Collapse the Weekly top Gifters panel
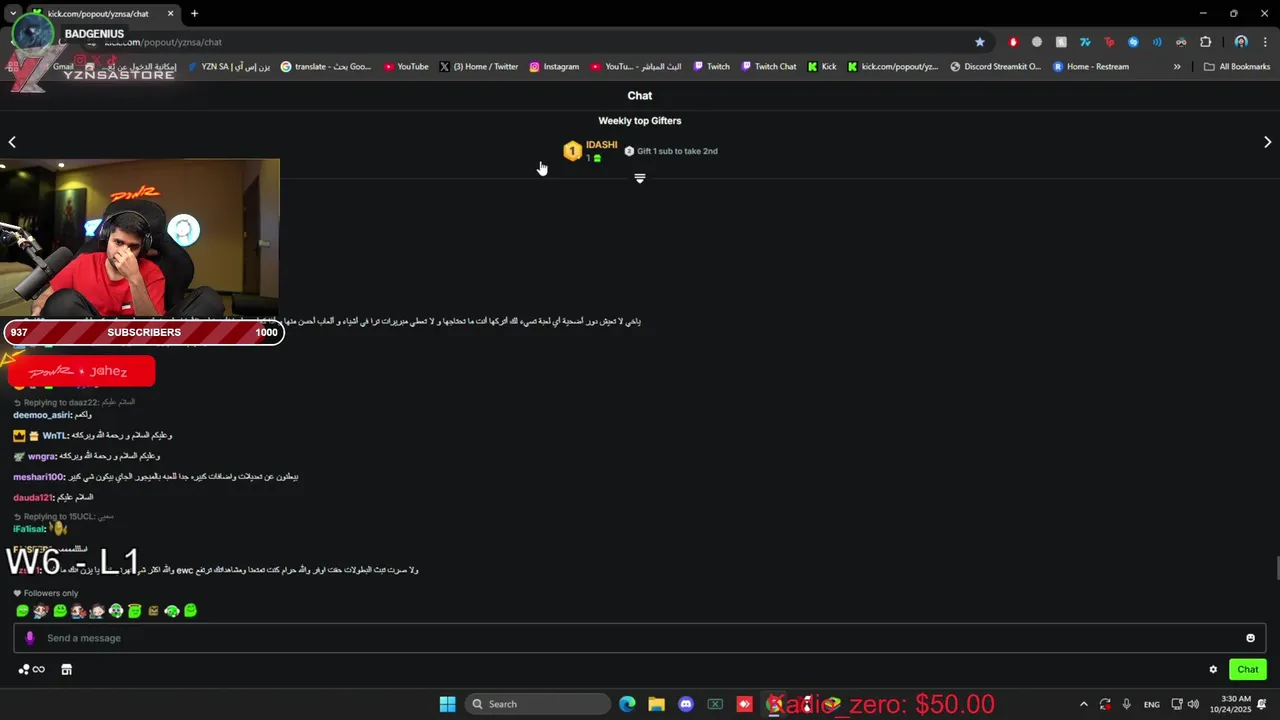 click(x=640, y=179)
